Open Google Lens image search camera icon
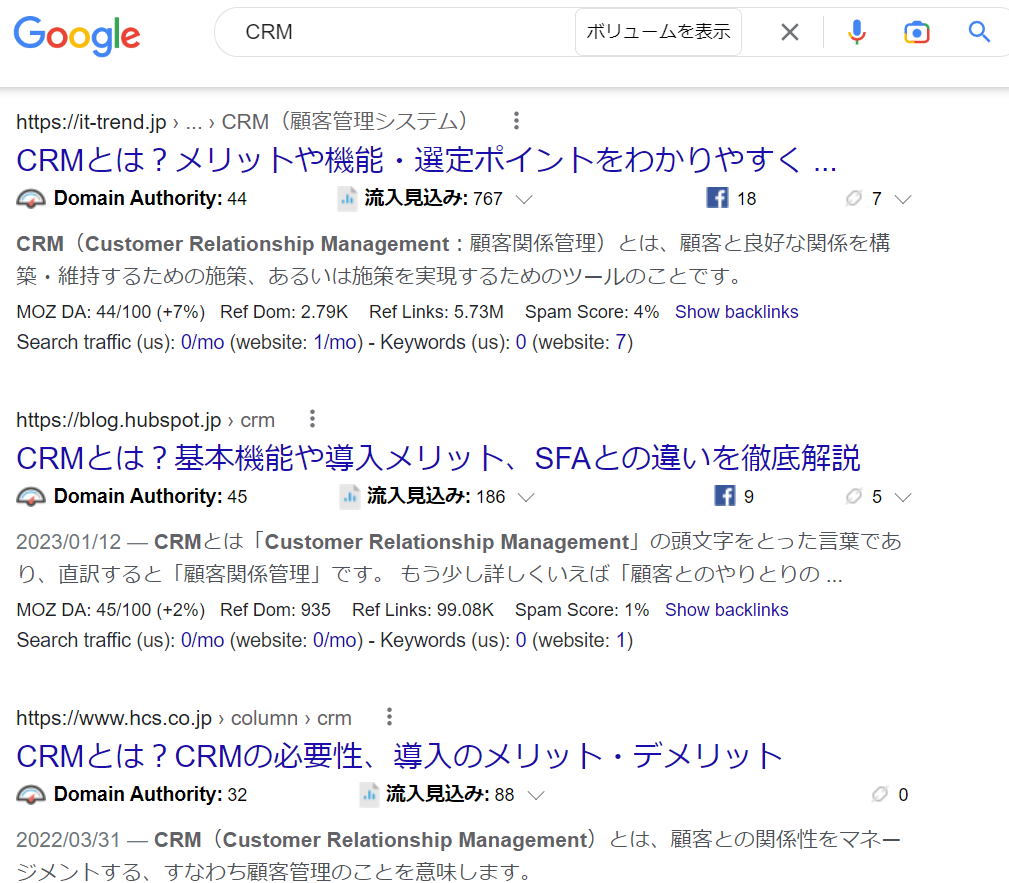Viewport: 1009px width, 883px height. 916,33
